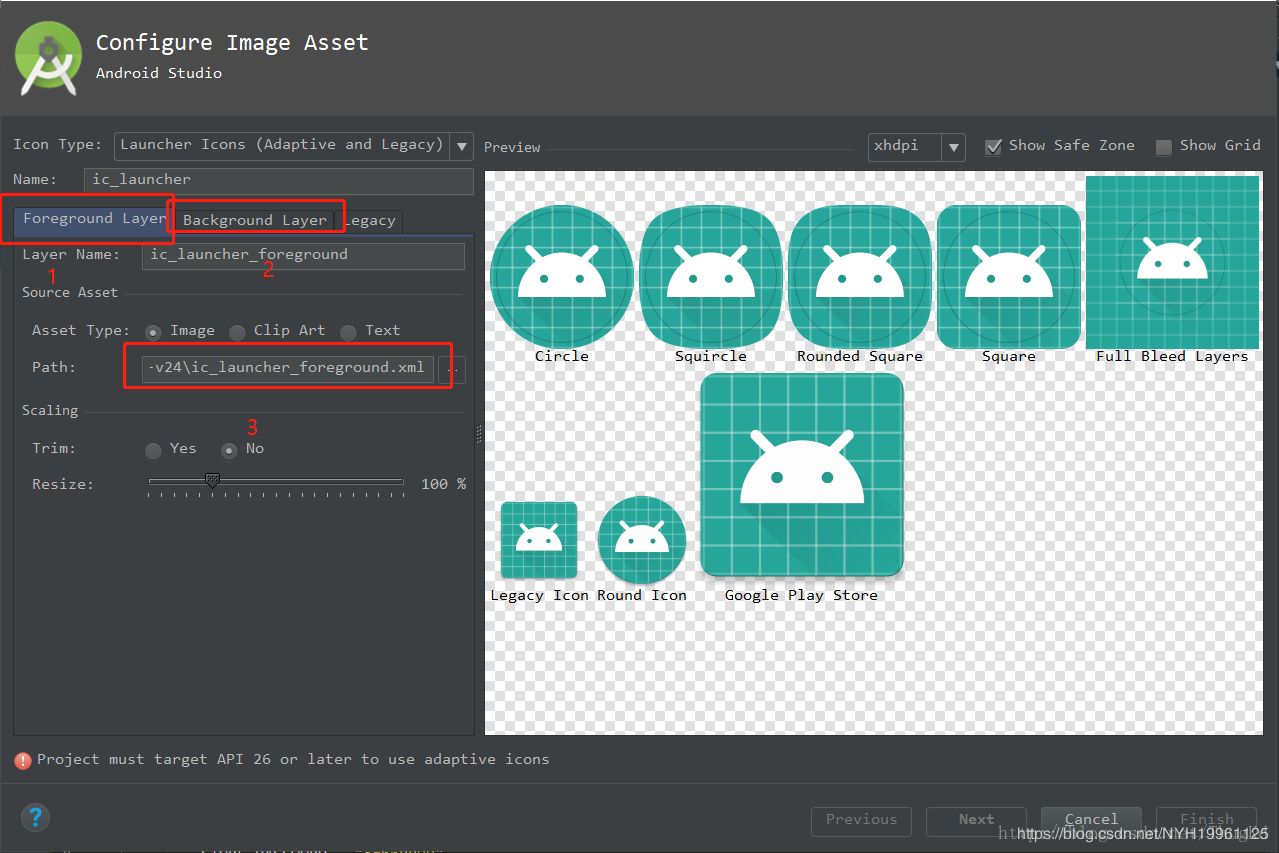Enable the Show Grid checkbox
Image resolution: width=1279 pixels, height=853 pixels.
click(x=1163, y=147)
